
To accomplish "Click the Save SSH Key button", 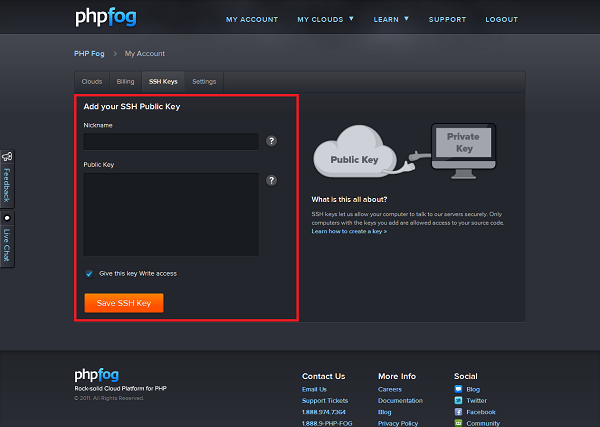I will (124, 303).
